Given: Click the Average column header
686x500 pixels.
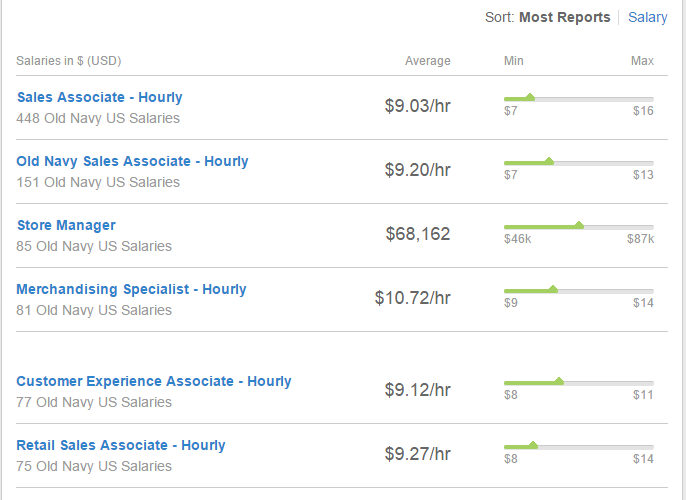Looking at the screenshot, I should [x=427, y=61].
